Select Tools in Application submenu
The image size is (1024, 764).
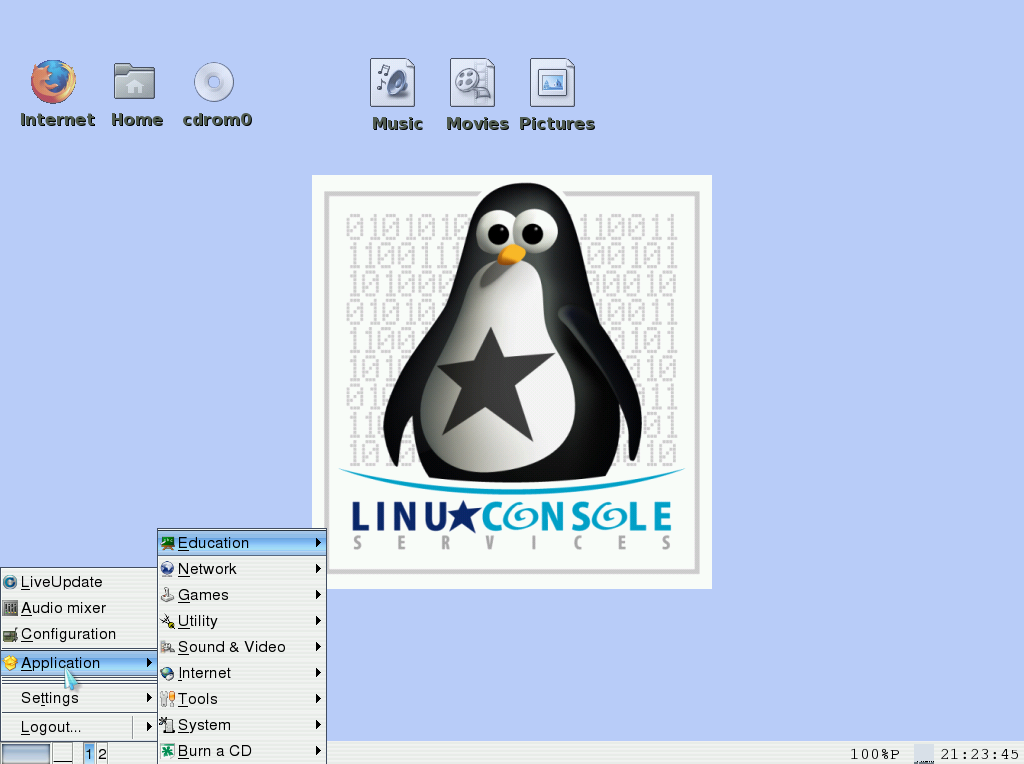(242, 699)
